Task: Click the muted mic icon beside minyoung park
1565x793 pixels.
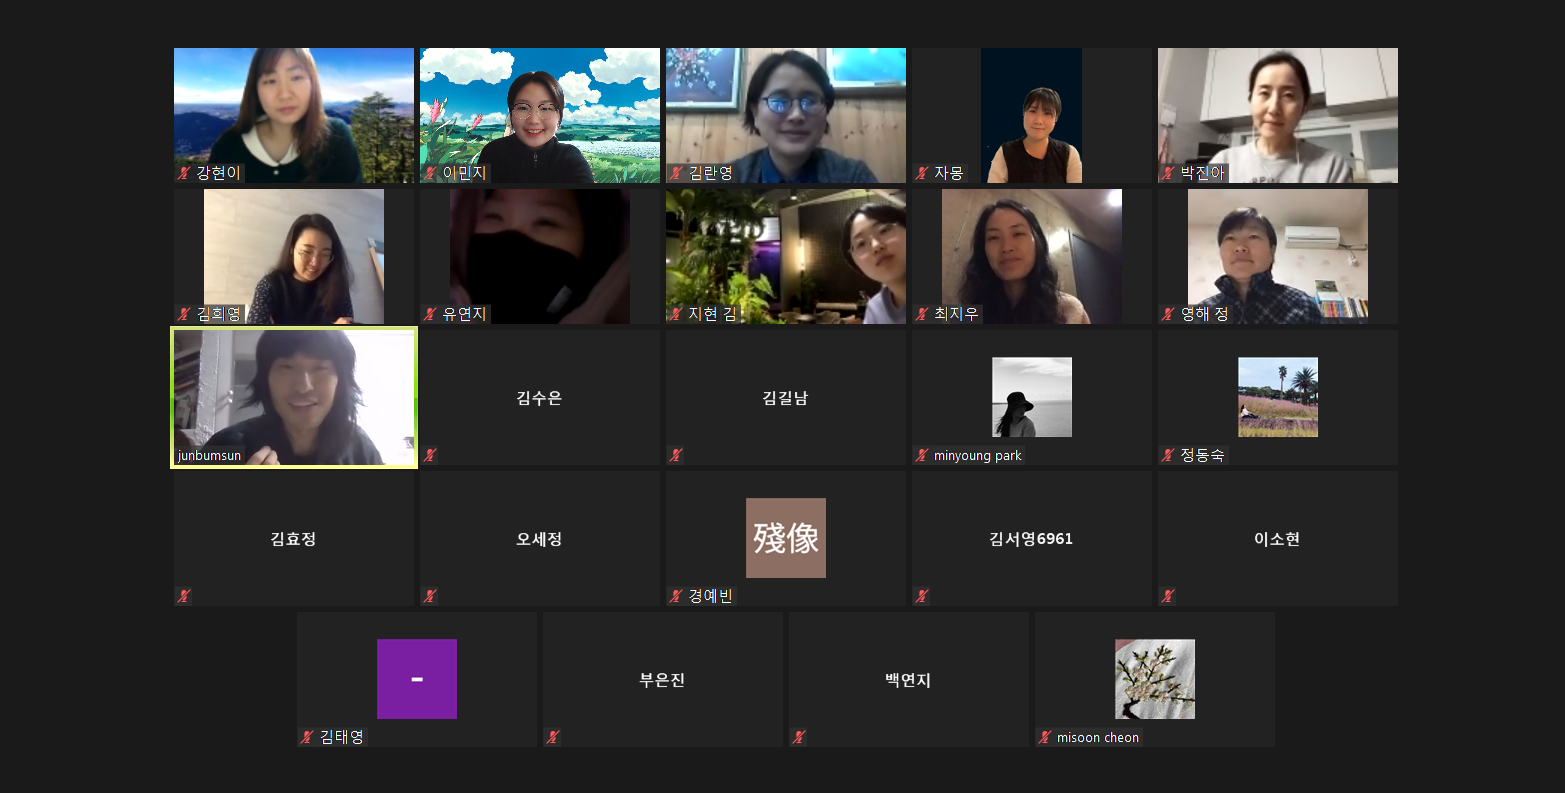Action: point(922,455)
